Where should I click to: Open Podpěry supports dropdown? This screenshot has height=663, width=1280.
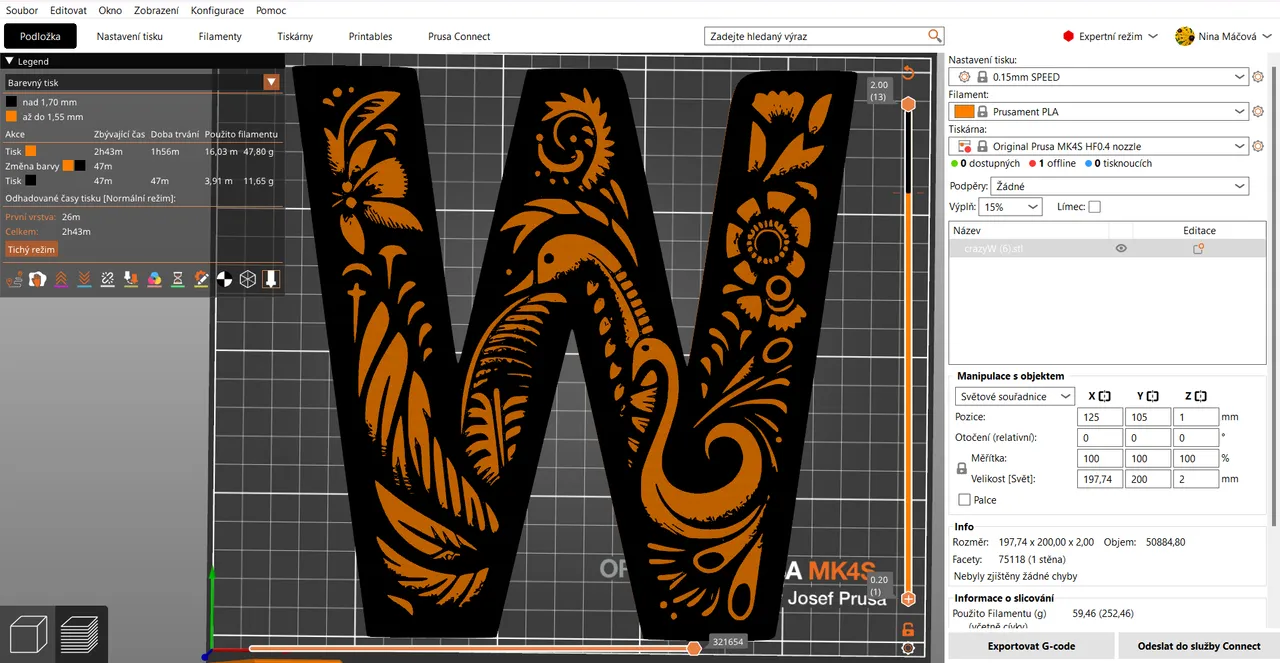pyautogui.click(x=1119, y=186)
